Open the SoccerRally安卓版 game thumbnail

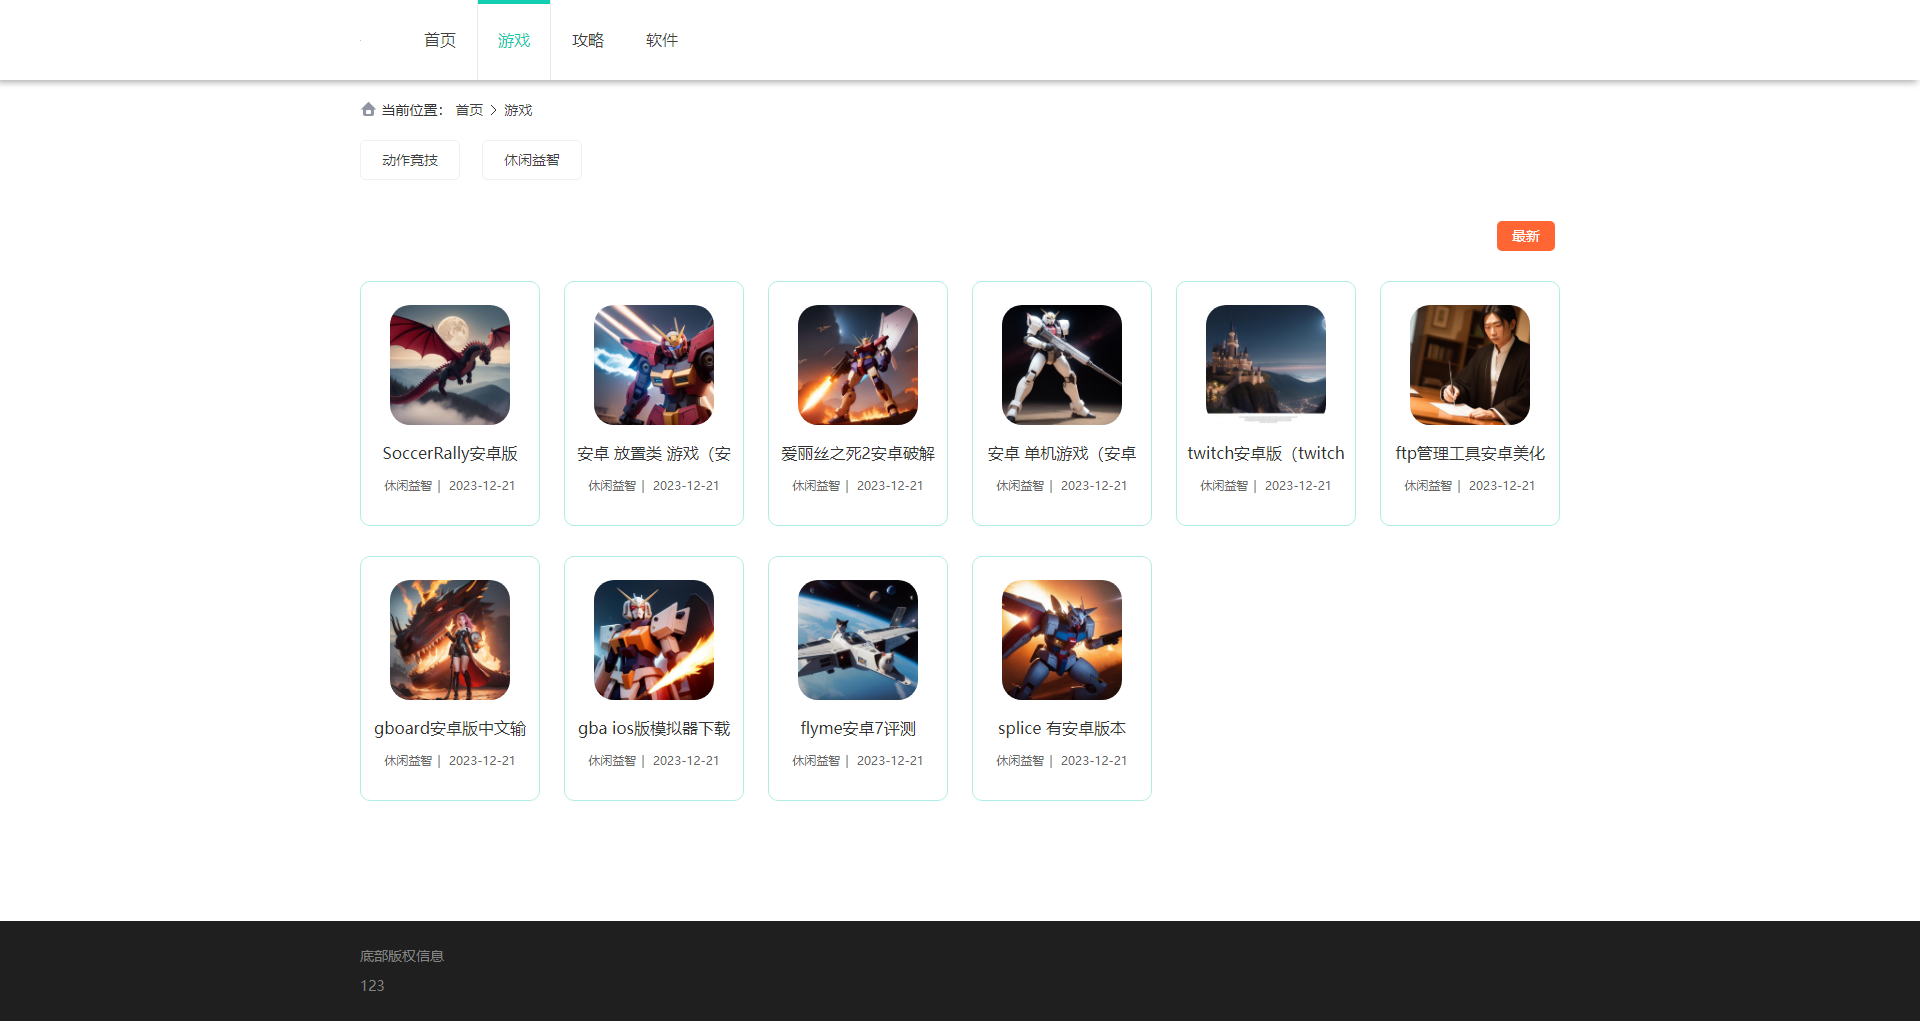[450, 365]
